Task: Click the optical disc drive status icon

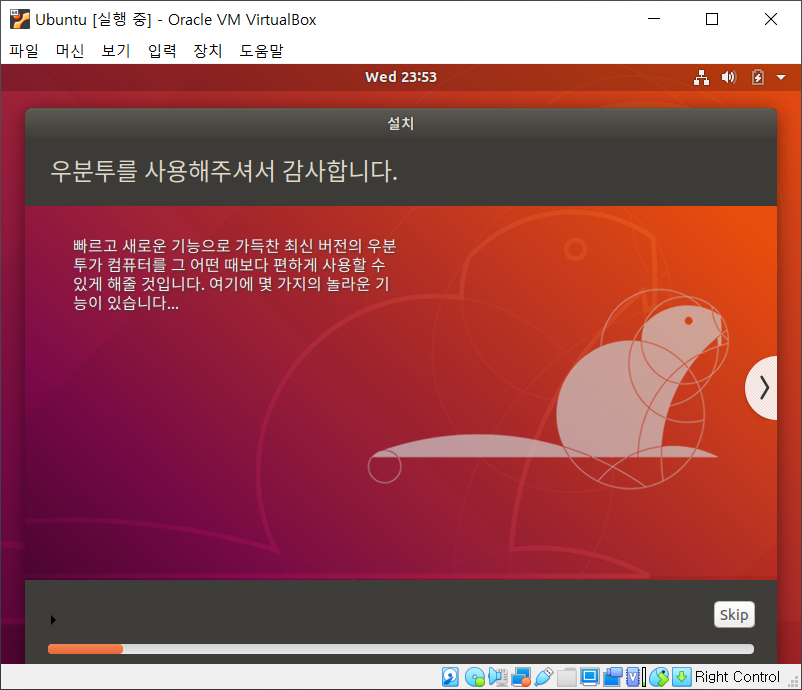Action: 475,677
